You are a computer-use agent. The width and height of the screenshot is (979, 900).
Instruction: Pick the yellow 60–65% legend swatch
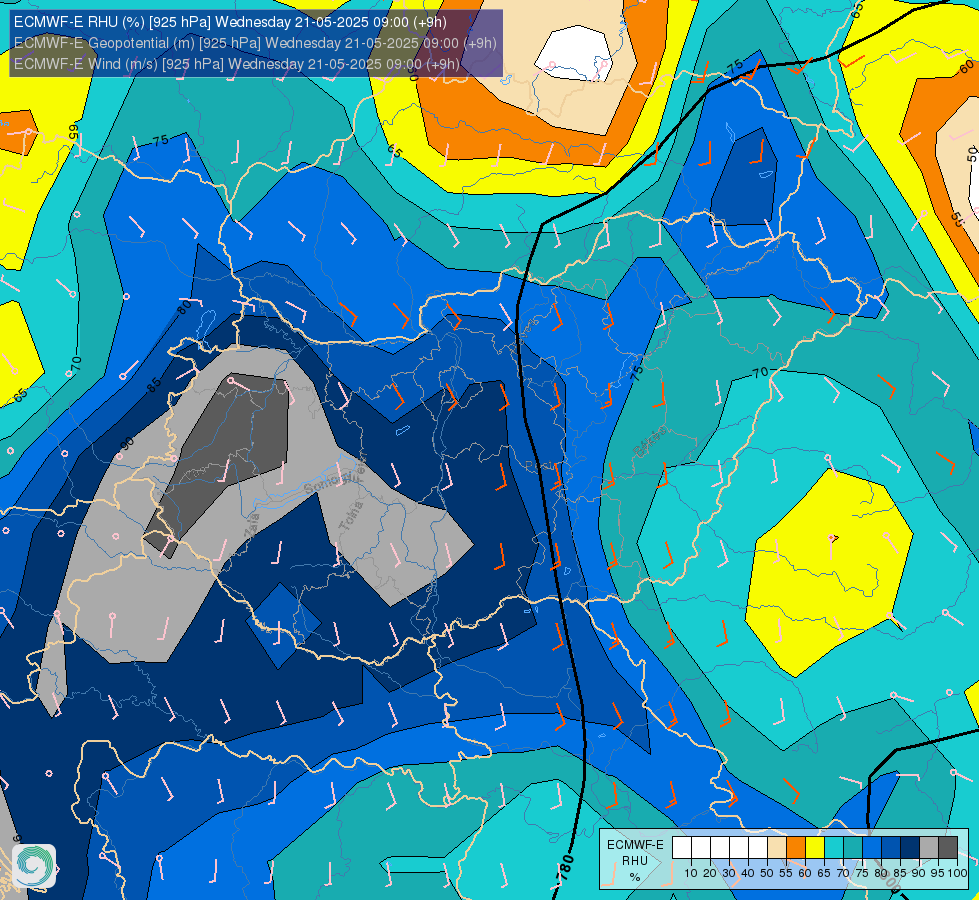(815, 847)
